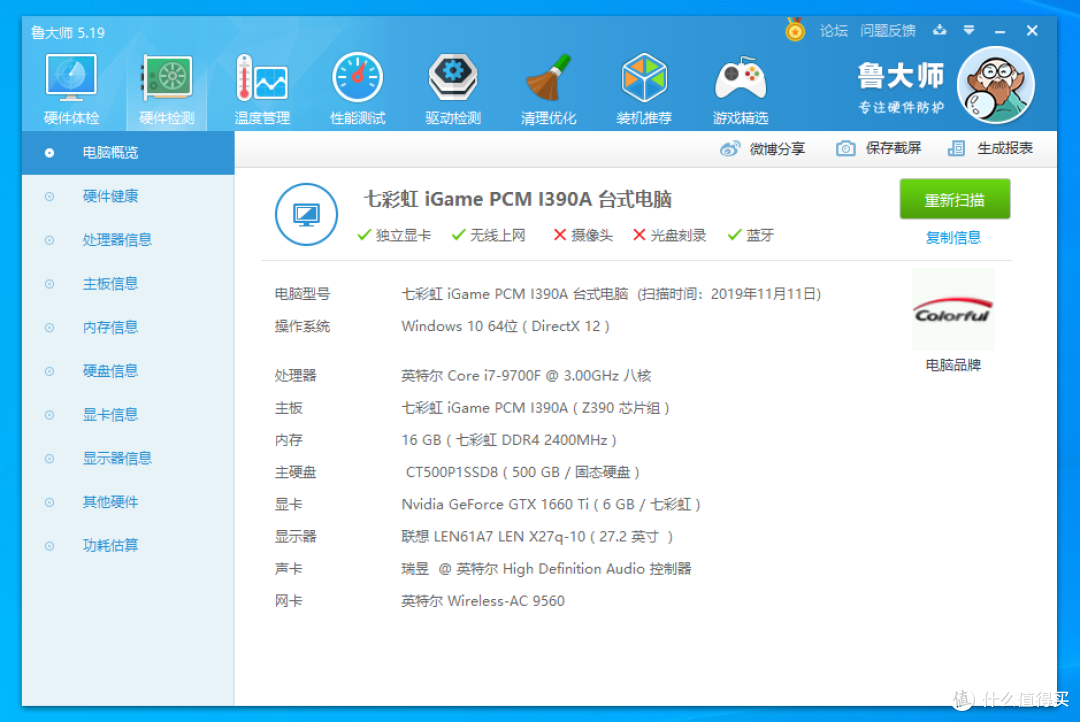
Task: Click sound card value 瑞昱 High Definition Audio
Action: (546, 569)
